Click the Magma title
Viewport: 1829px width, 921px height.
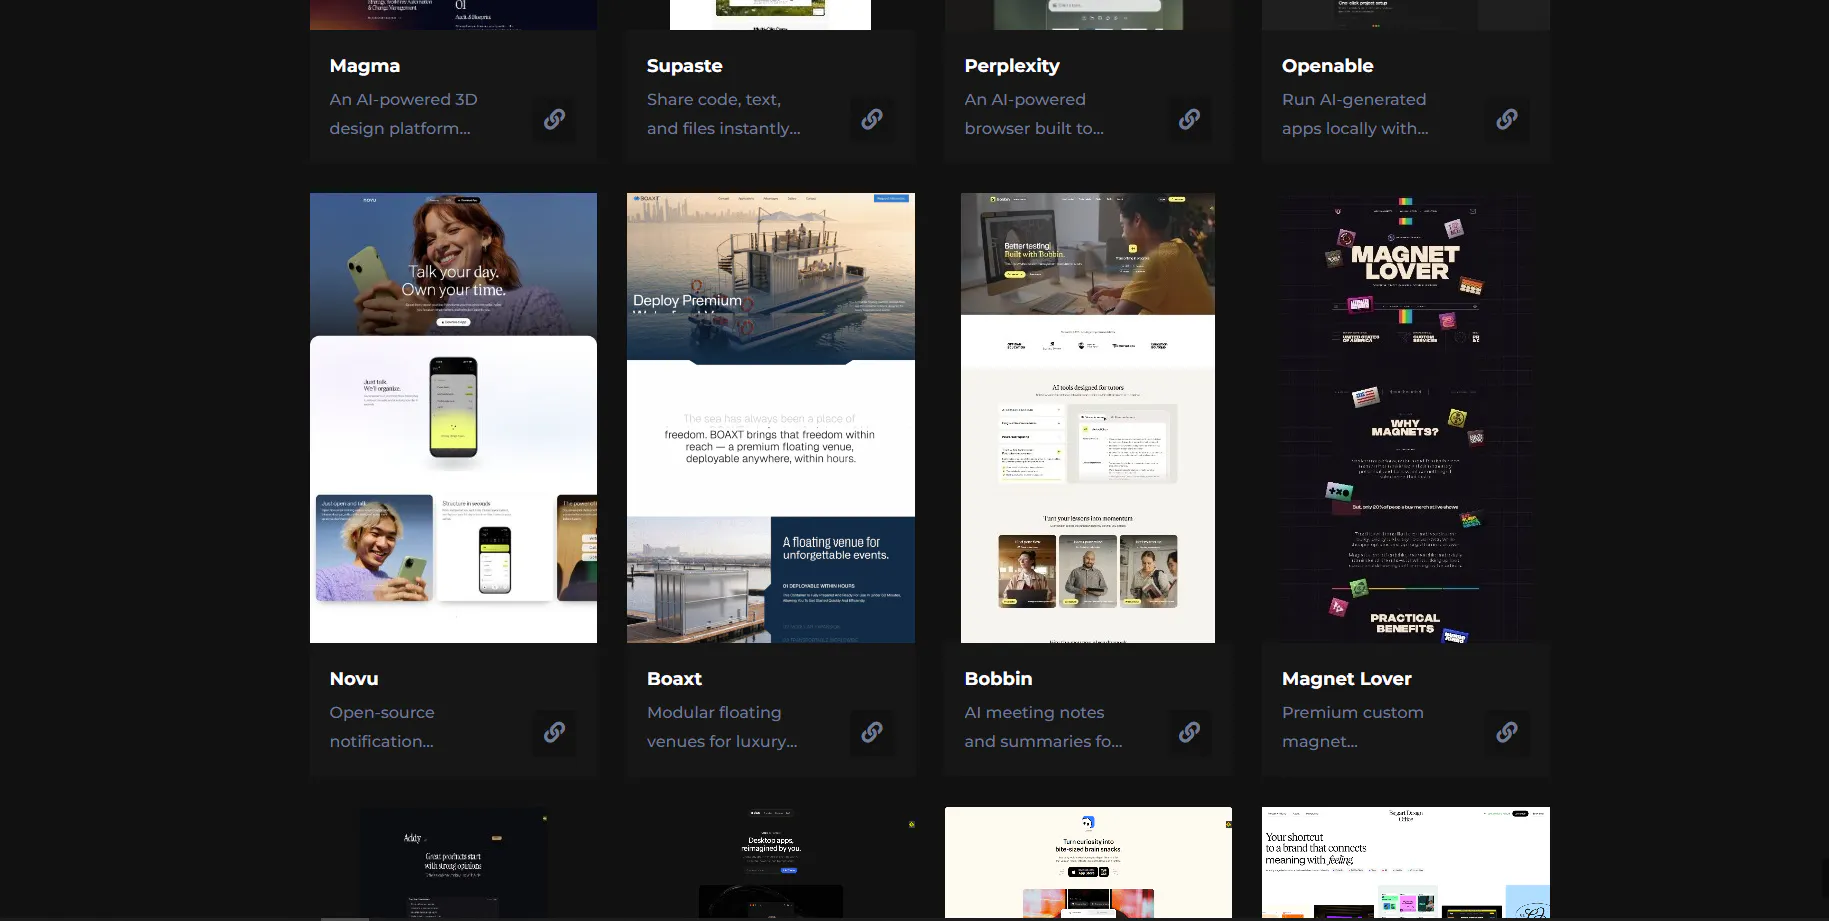pyautogui.click(x=365, y=66)
